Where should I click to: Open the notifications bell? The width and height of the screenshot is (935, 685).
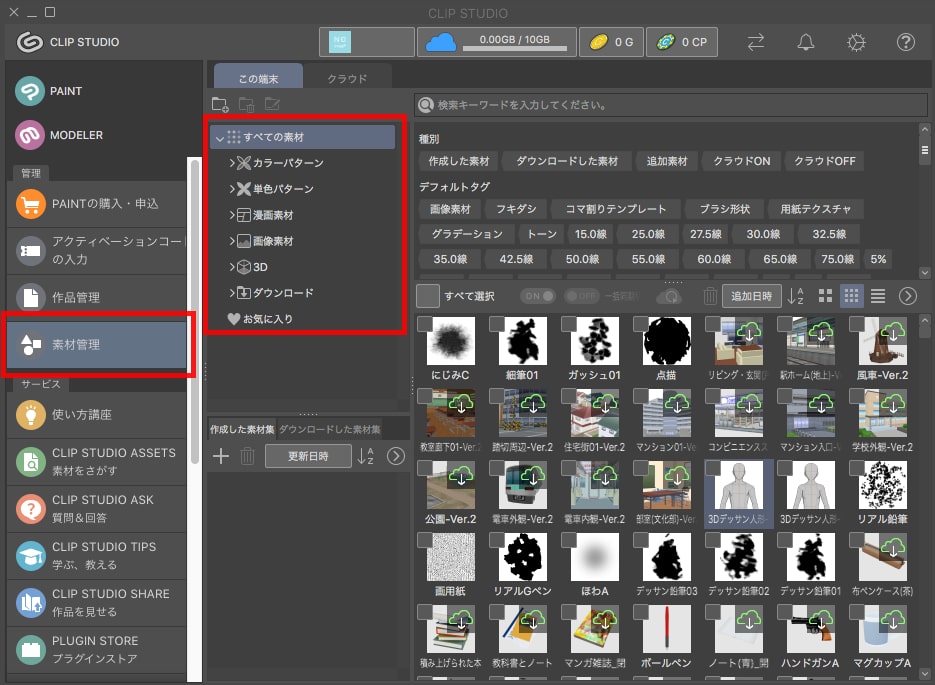coord(806,42)
